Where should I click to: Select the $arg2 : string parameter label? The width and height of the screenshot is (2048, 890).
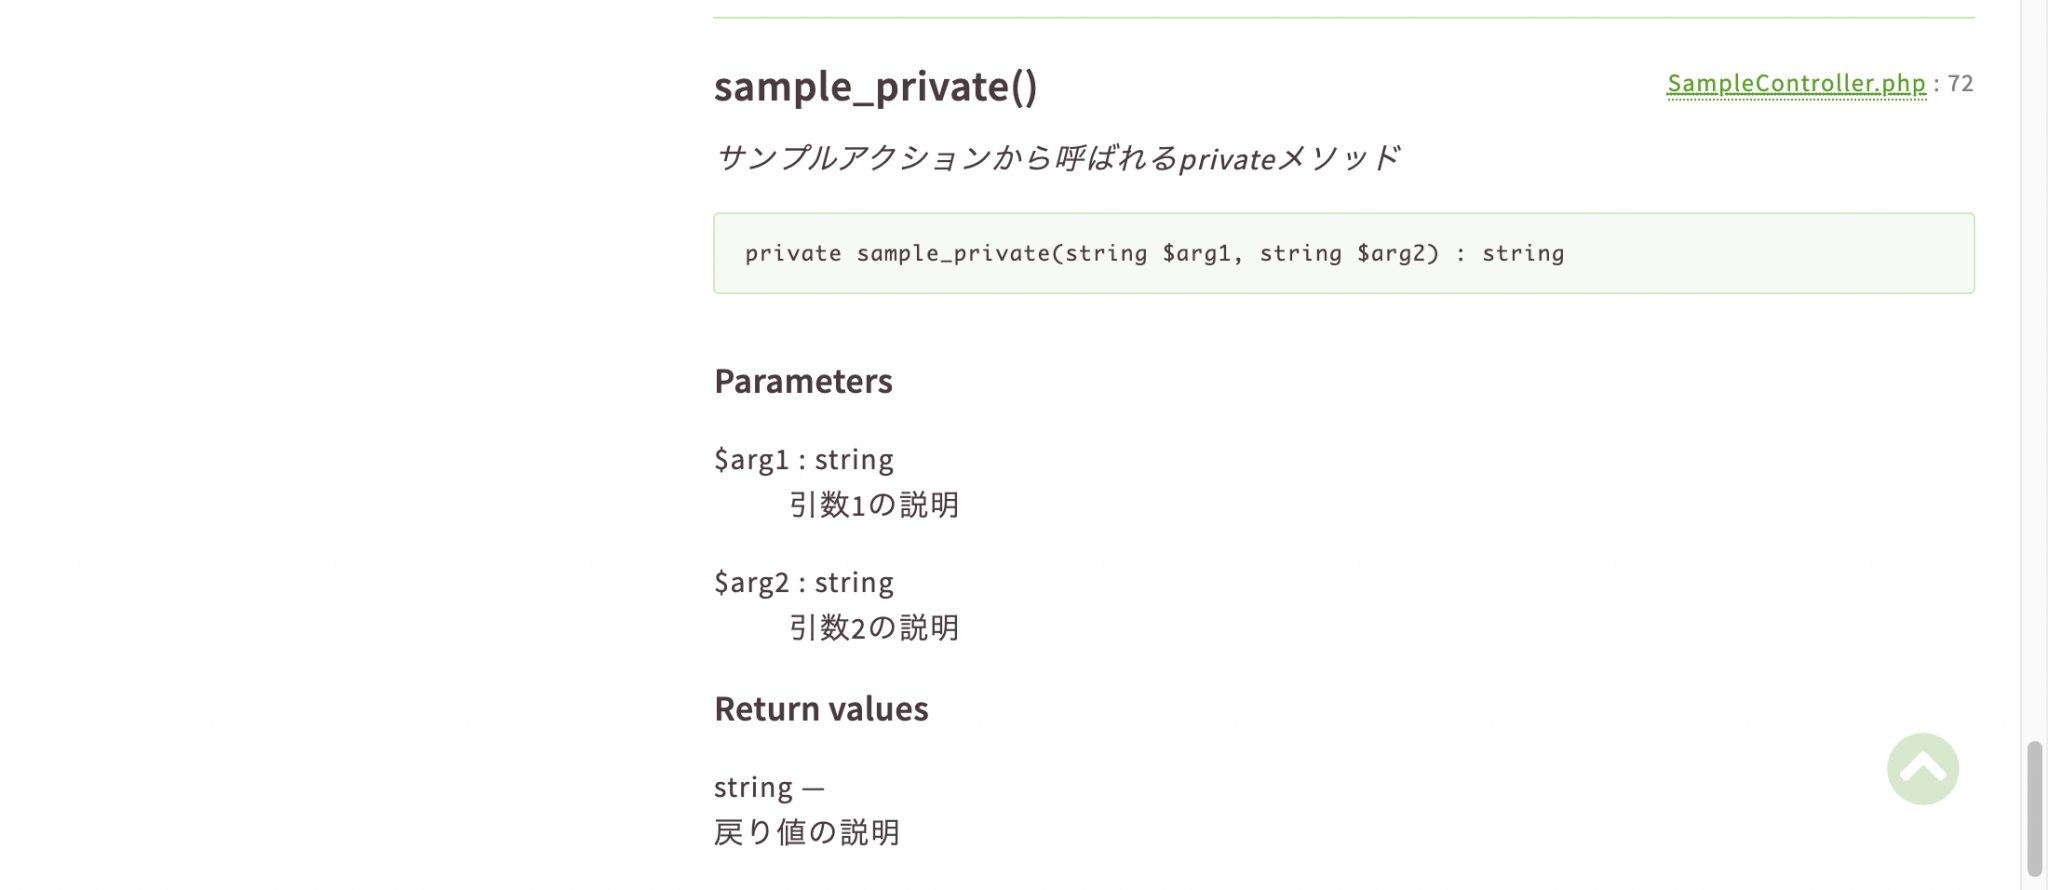(803, 581)
